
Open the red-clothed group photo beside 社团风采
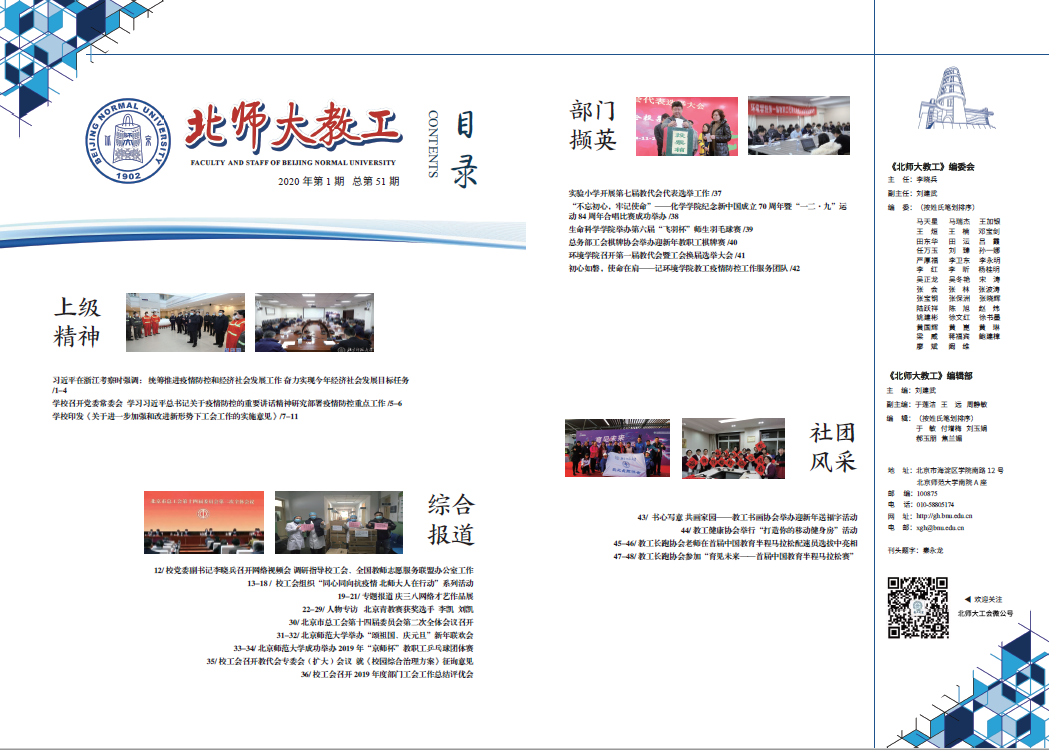(733, 448)
